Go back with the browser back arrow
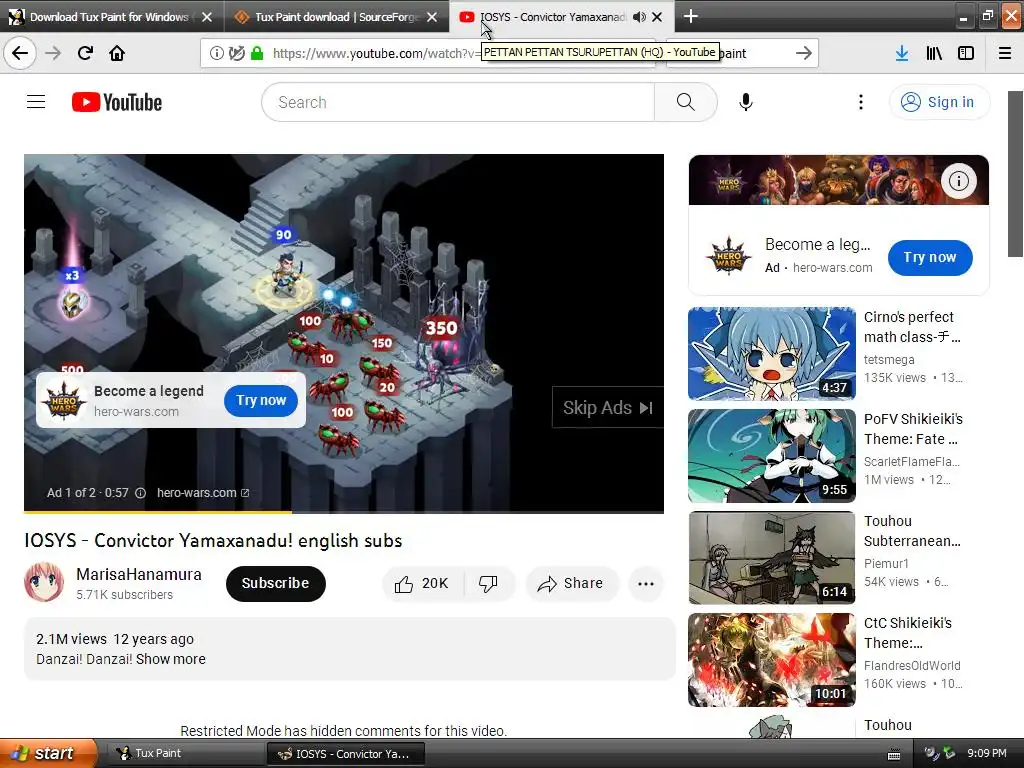Viewport: 1024px width, 768px height. (x=20, y=53)
